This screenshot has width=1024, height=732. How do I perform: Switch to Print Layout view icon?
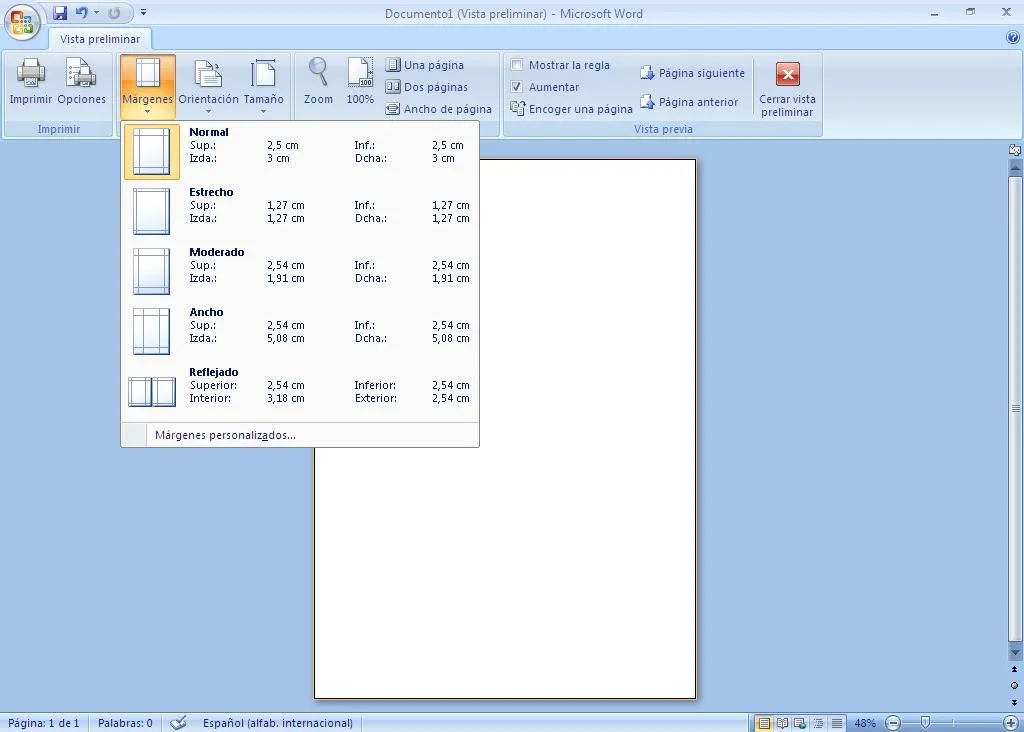tap(763, 723)
